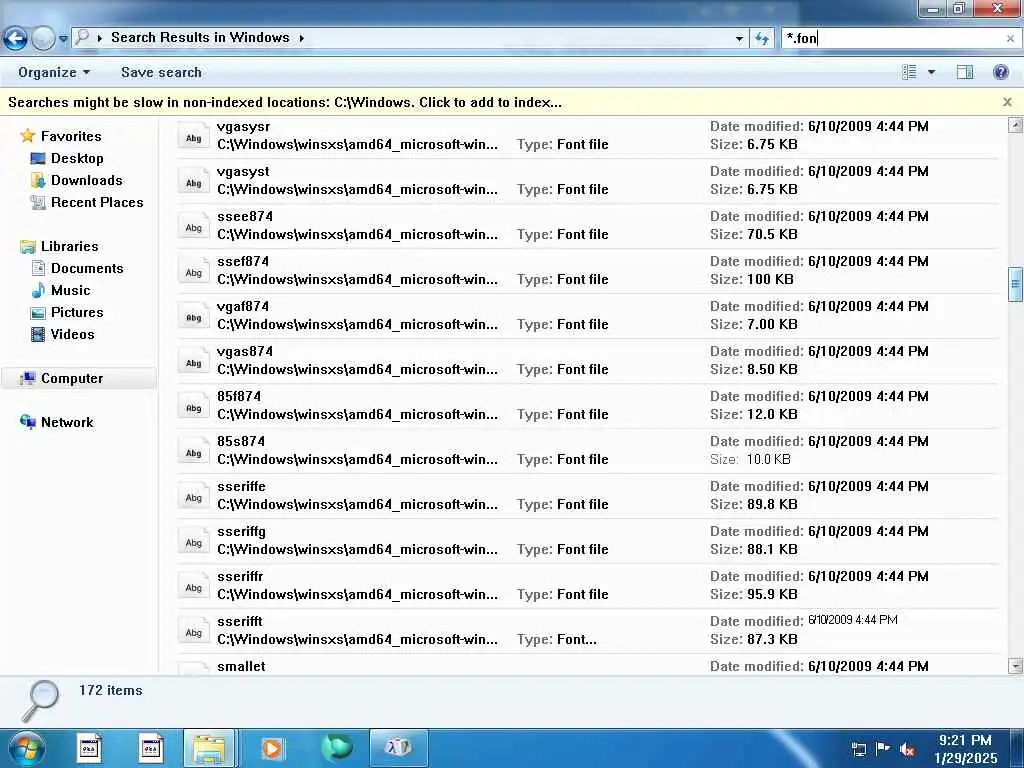
Task: Select the vgas874 font file icon
Action: tap(193, 362)
